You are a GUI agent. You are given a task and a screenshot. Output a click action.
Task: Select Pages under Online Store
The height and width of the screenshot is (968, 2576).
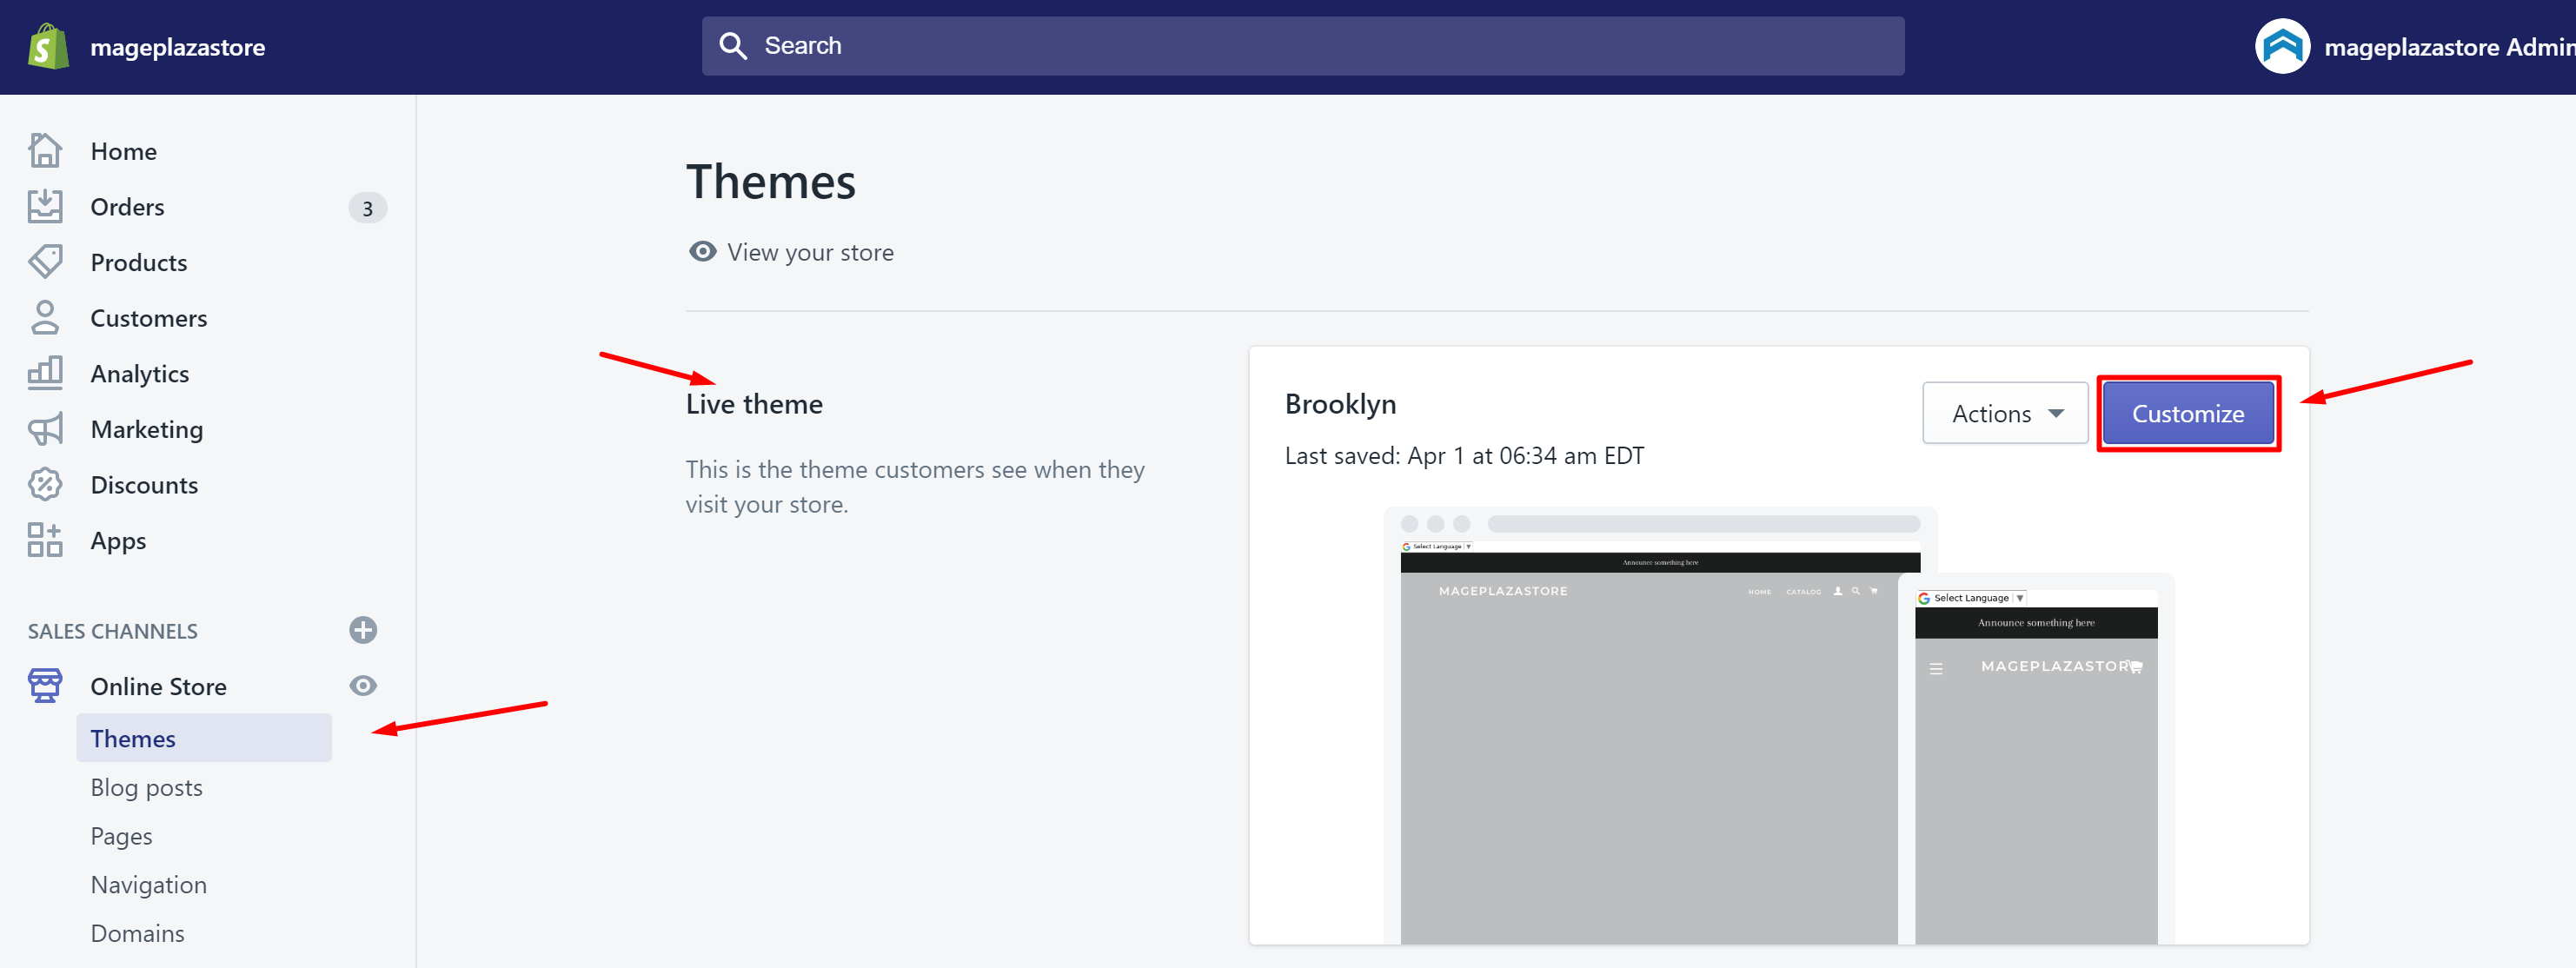tap(122, 837)
